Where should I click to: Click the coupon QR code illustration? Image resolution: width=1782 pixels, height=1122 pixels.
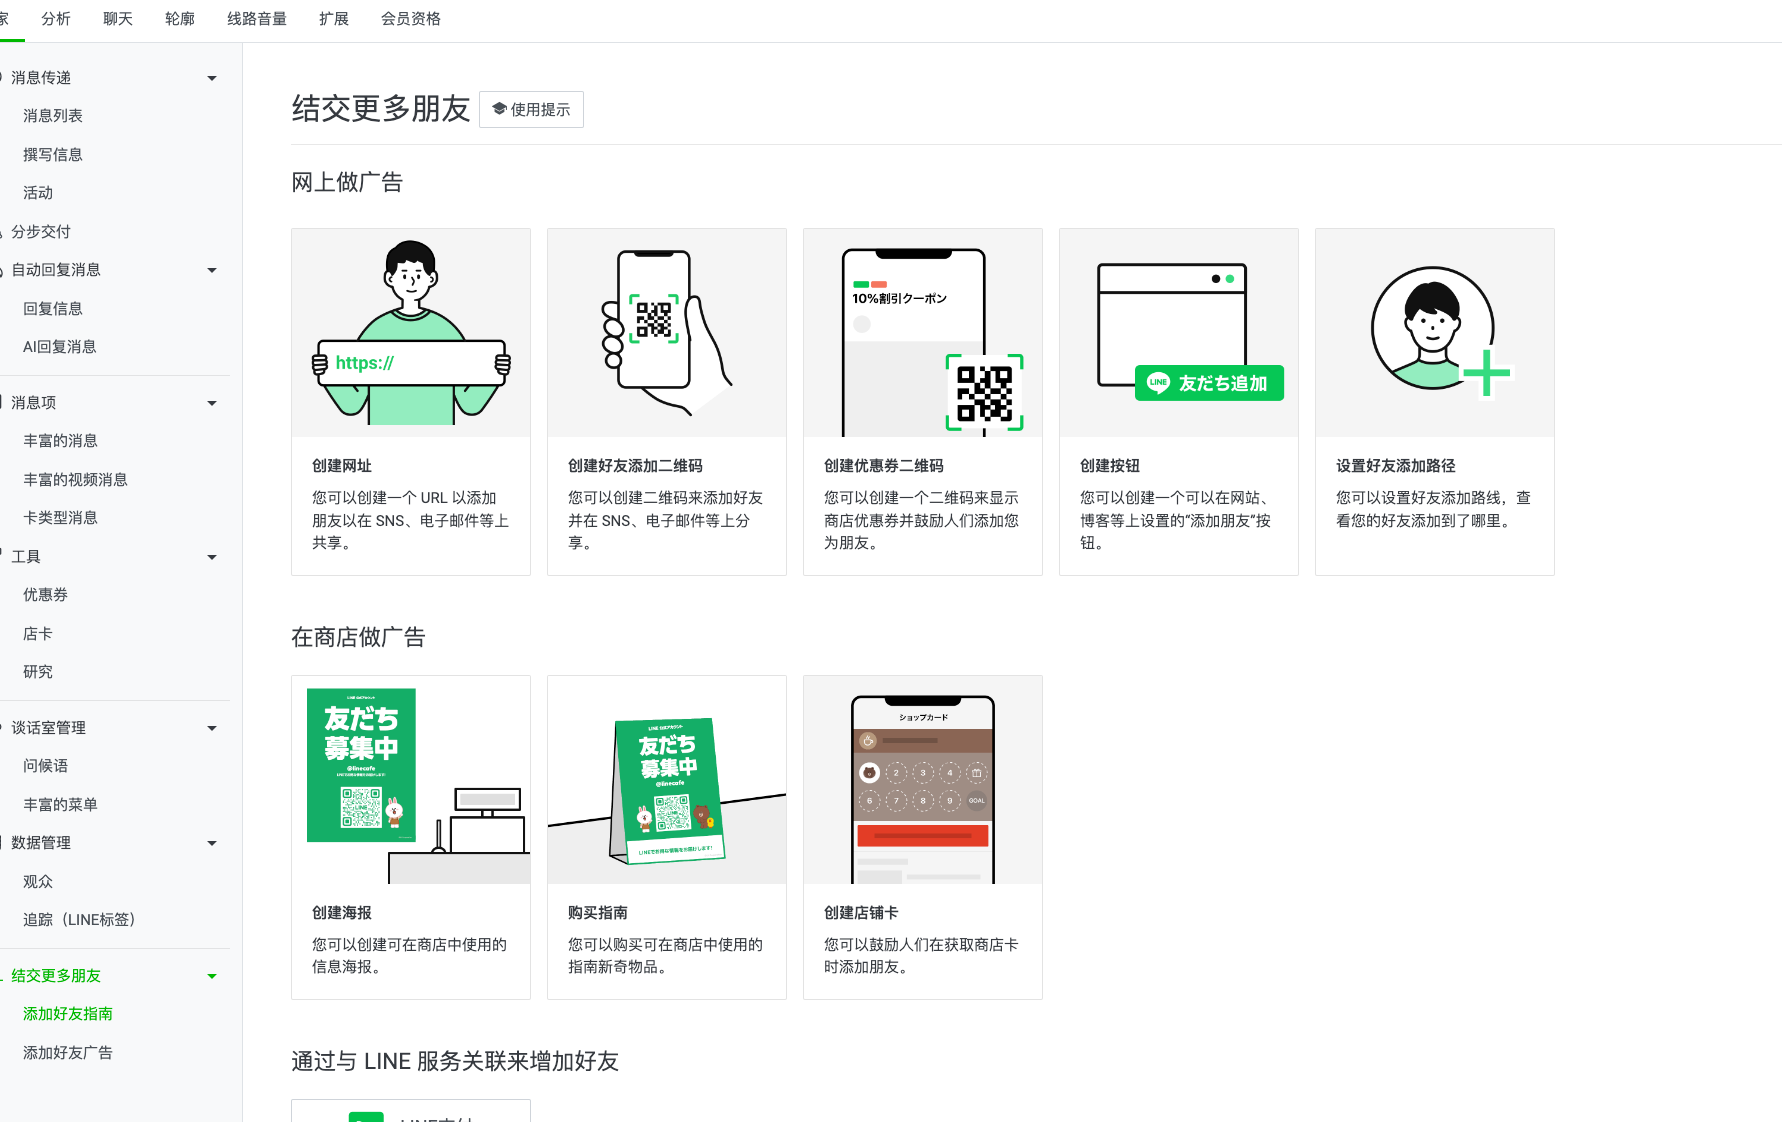pyautogui.click(x=923, y=333)
